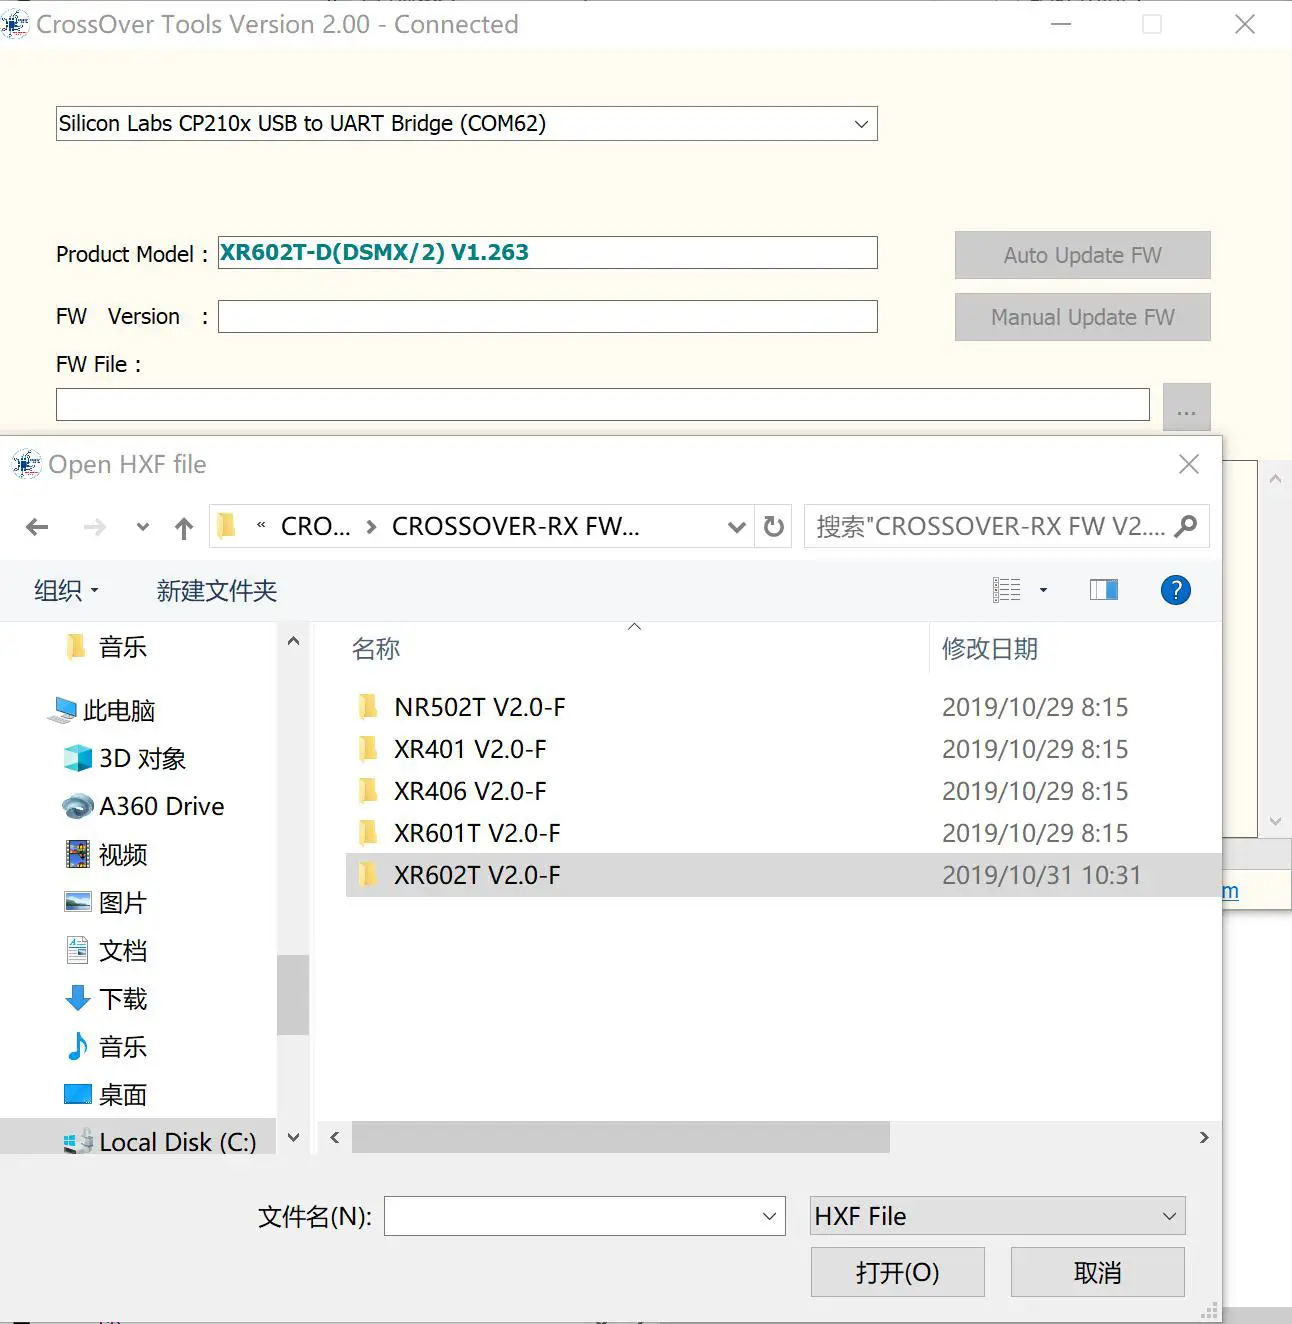Image resolution: width=1292 pixels, height=1324 pixels.
Task: Click the search magnifier icon
Action: tap(1186, 526)
